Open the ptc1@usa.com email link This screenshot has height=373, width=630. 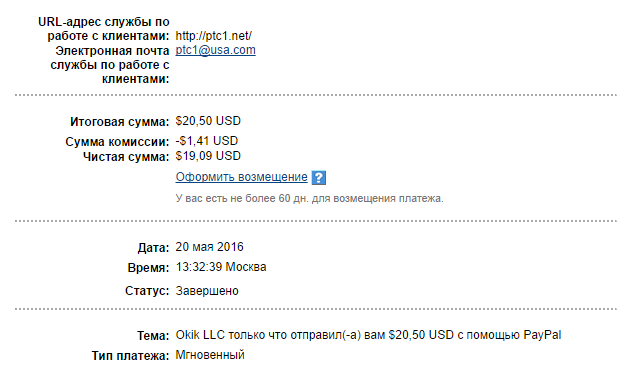click(215, 50)
